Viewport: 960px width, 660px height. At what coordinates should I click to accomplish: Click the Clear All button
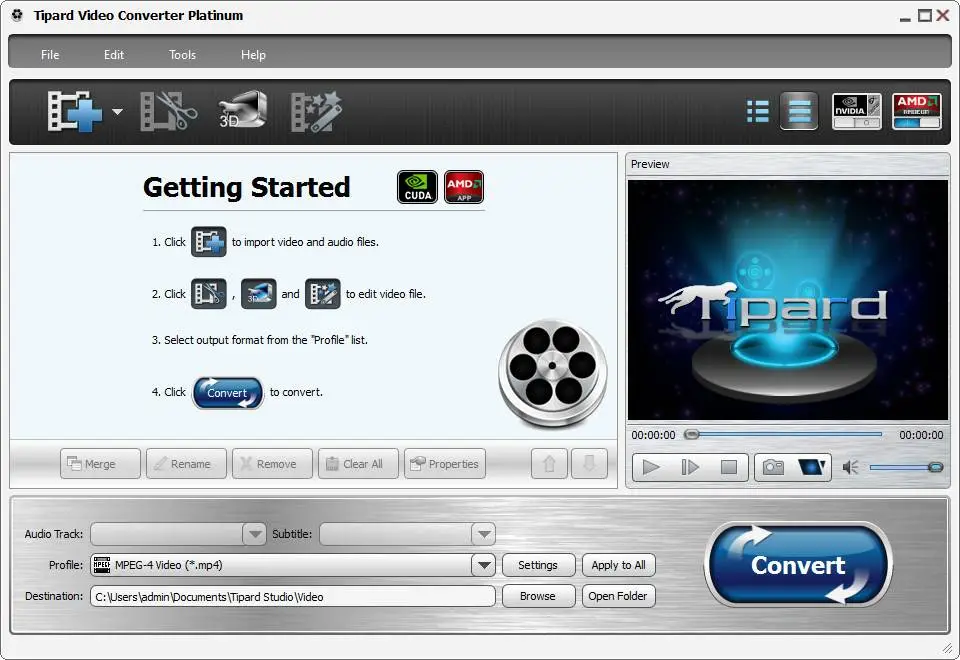pos(358,463)
